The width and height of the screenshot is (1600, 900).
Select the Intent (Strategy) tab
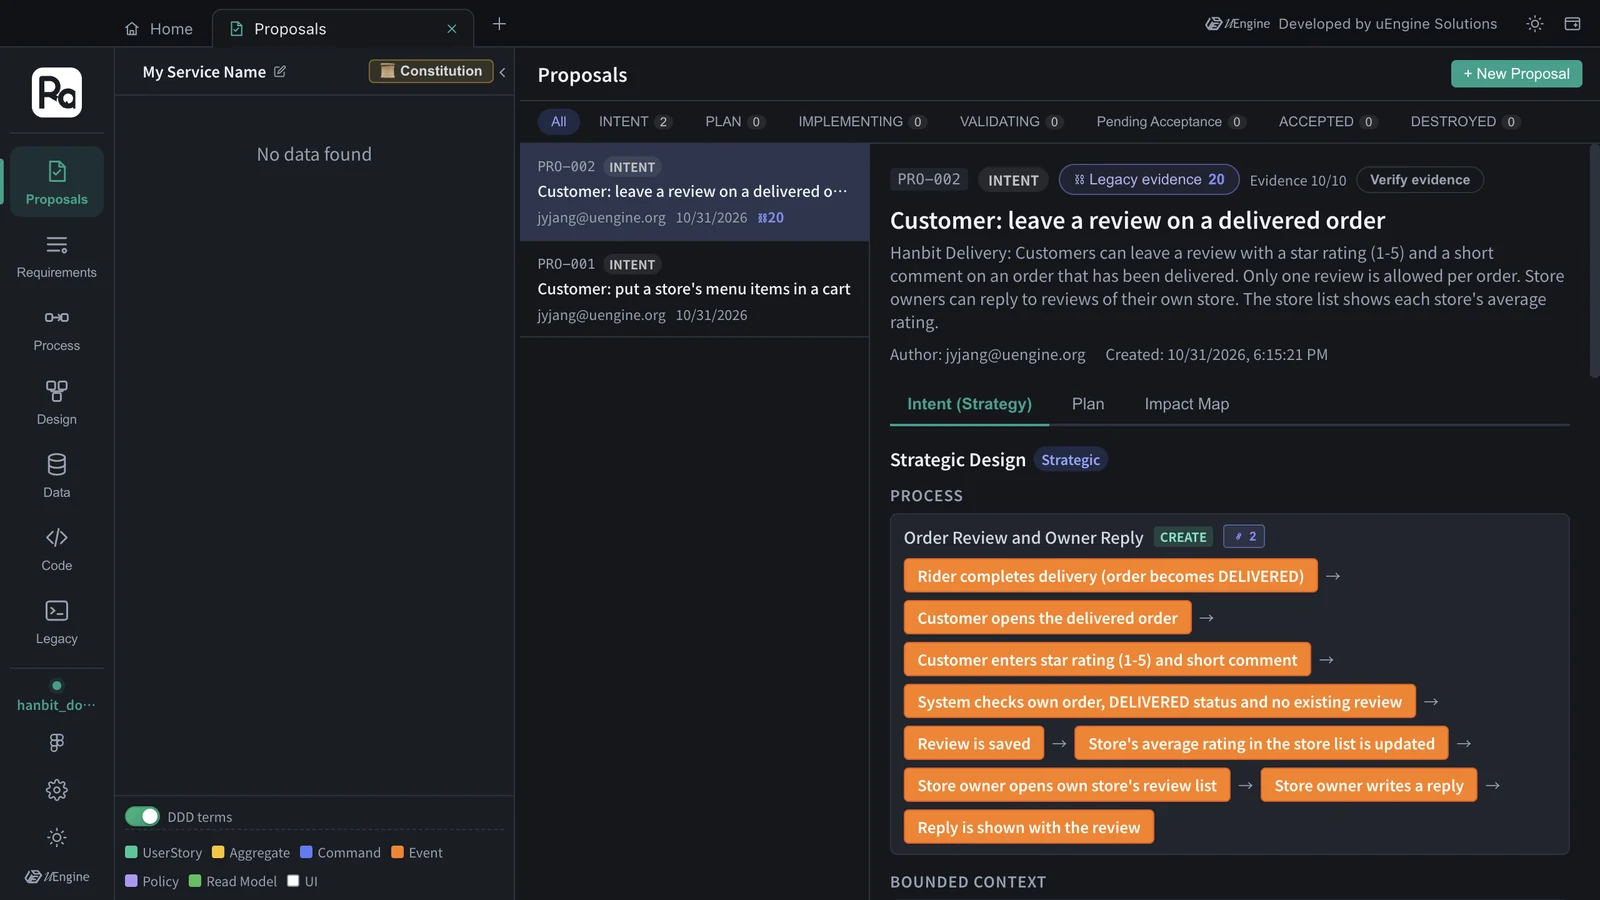(969, 404)
